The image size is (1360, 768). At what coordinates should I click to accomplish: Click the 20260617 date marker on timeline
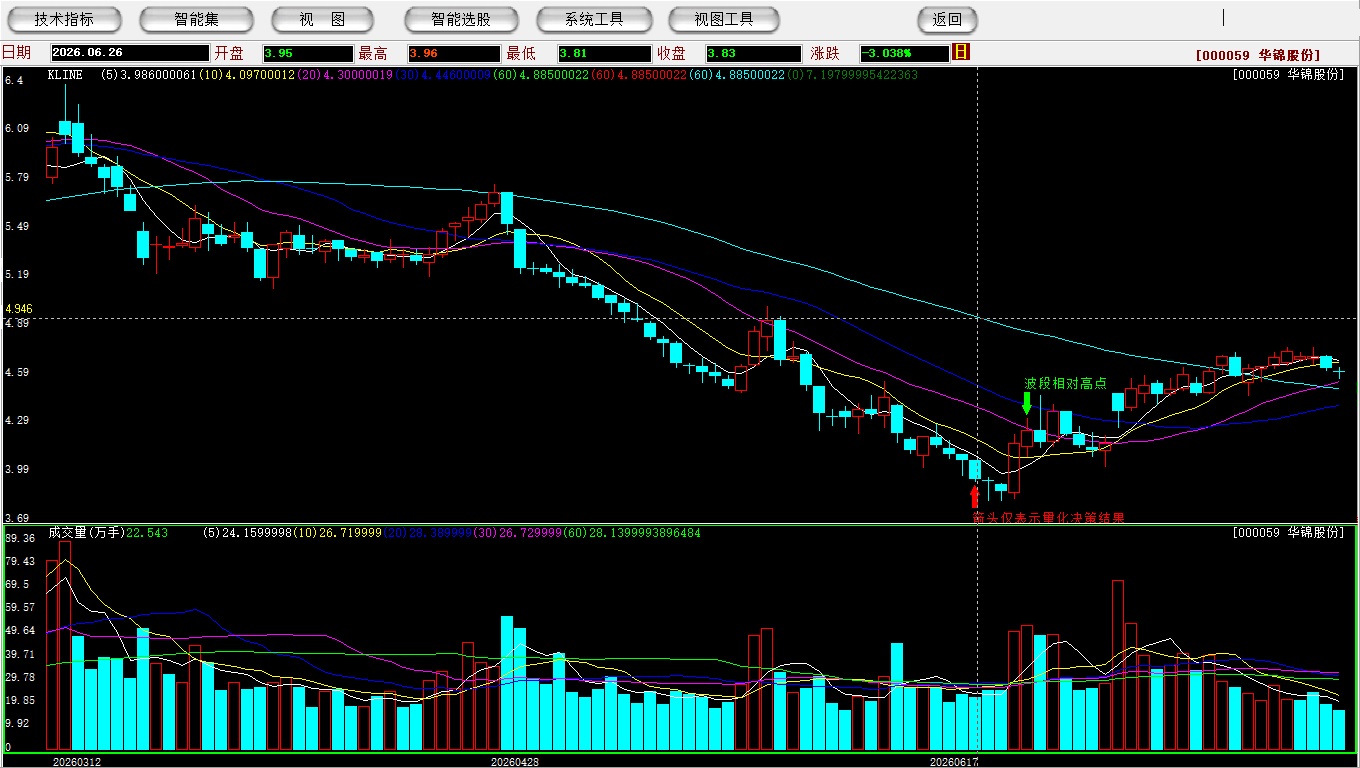(955, 761)
